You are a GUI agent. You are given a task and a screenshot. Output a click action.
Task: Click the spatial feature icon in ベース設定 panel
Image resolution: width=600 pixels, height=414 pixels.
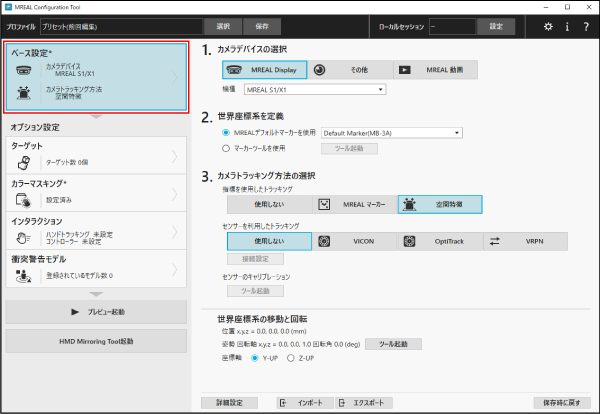(x=24, y=93)
